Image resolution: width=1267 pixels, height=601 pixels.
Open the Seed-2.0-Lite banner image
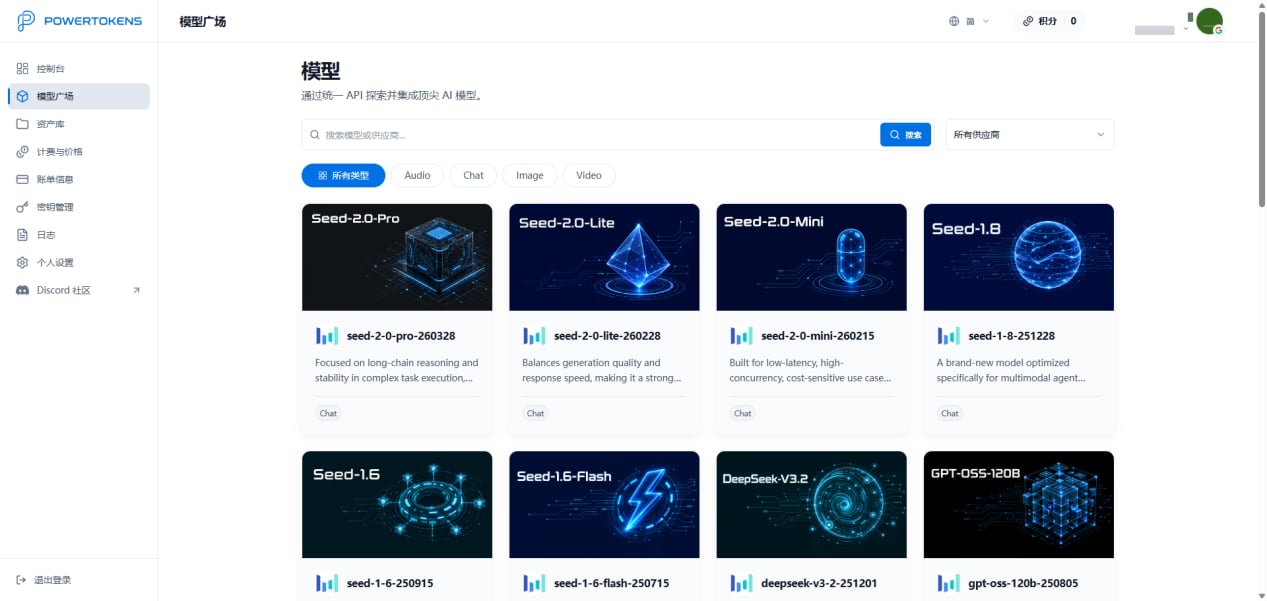tap(604, 257)
